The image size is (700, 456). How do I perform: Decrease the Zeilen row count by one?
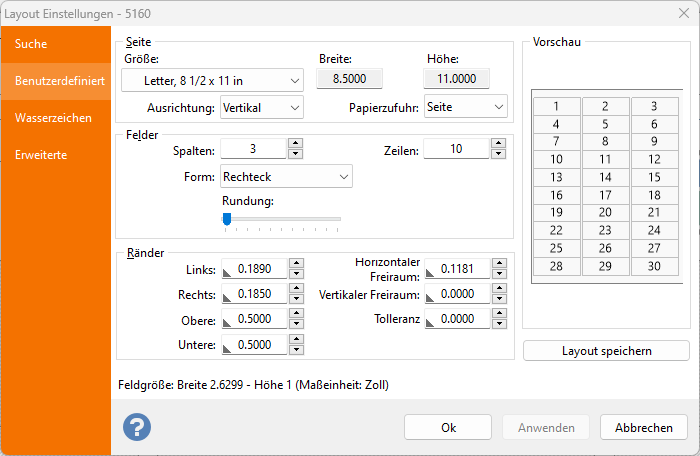point(498,154)
